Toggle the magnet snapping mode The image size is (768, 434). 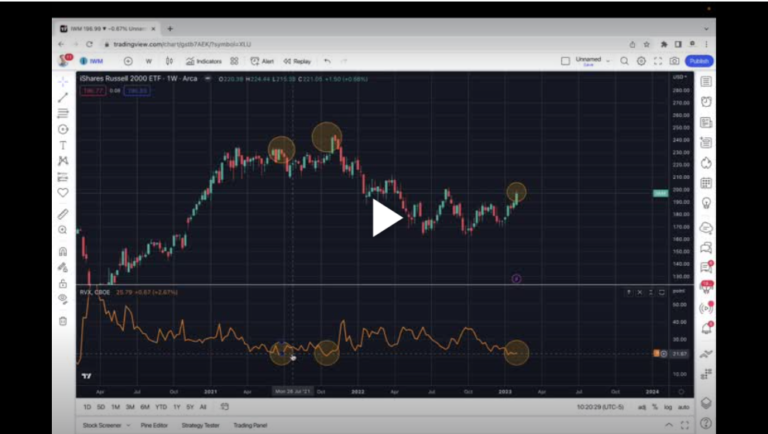(x=63, y=252)
